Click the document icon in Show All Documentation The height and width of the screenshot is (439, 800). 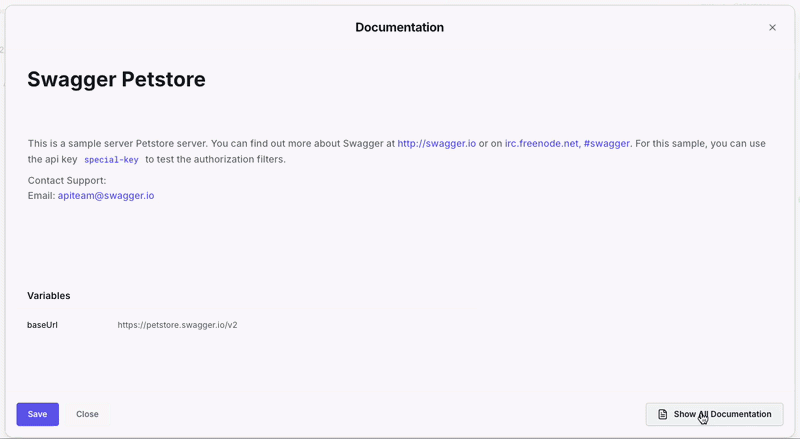click(662, 414)
